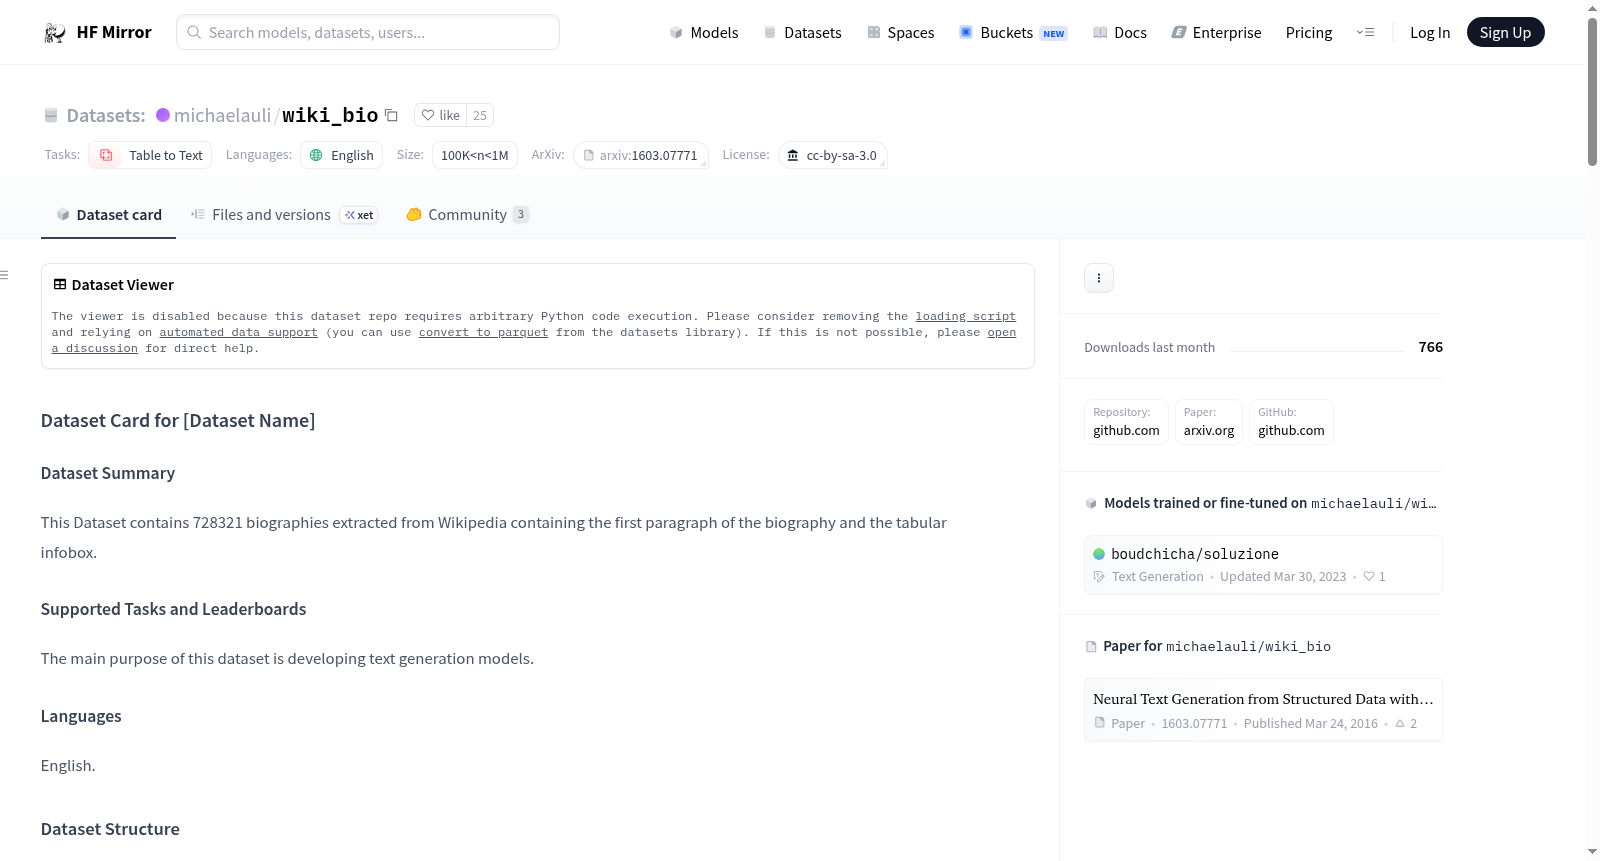Open Buckets in the navigation bar

tap(1013, 33)
